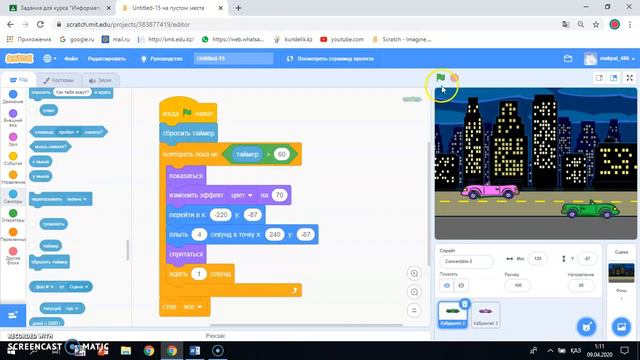Open the все dropdown in стоп block
Screen dimensions: 640x360
(193, 307)
